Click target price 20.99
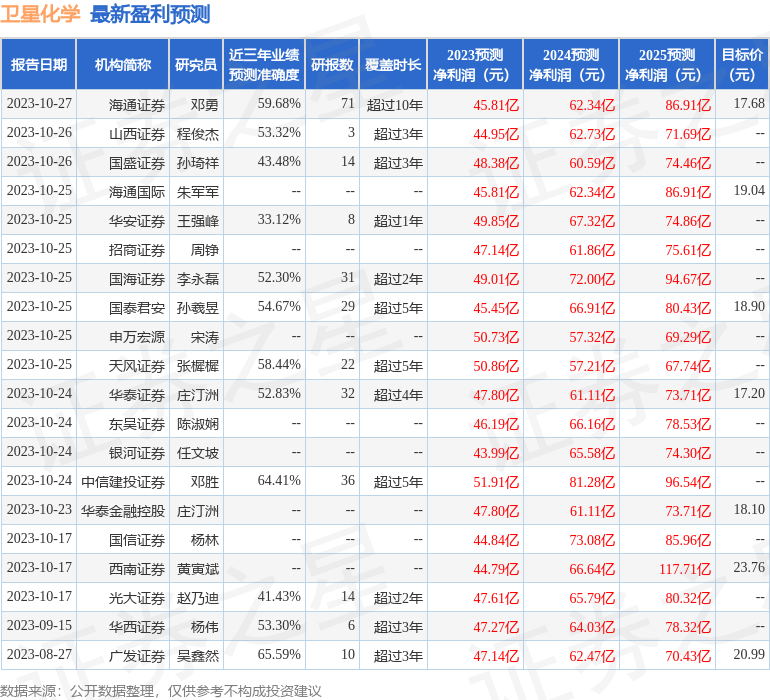Viewport: 770px width, 700px height. (749, 654)
